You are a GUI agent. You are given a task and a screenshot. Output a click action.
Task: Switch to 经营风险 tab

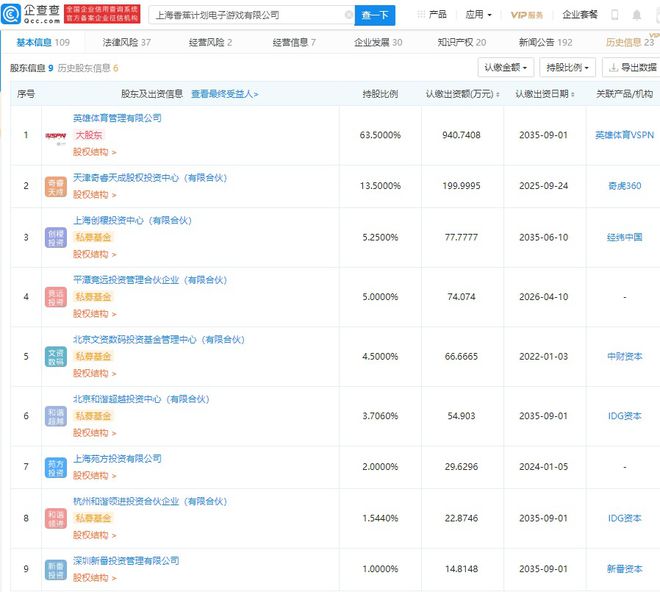(x=210, y=43)
